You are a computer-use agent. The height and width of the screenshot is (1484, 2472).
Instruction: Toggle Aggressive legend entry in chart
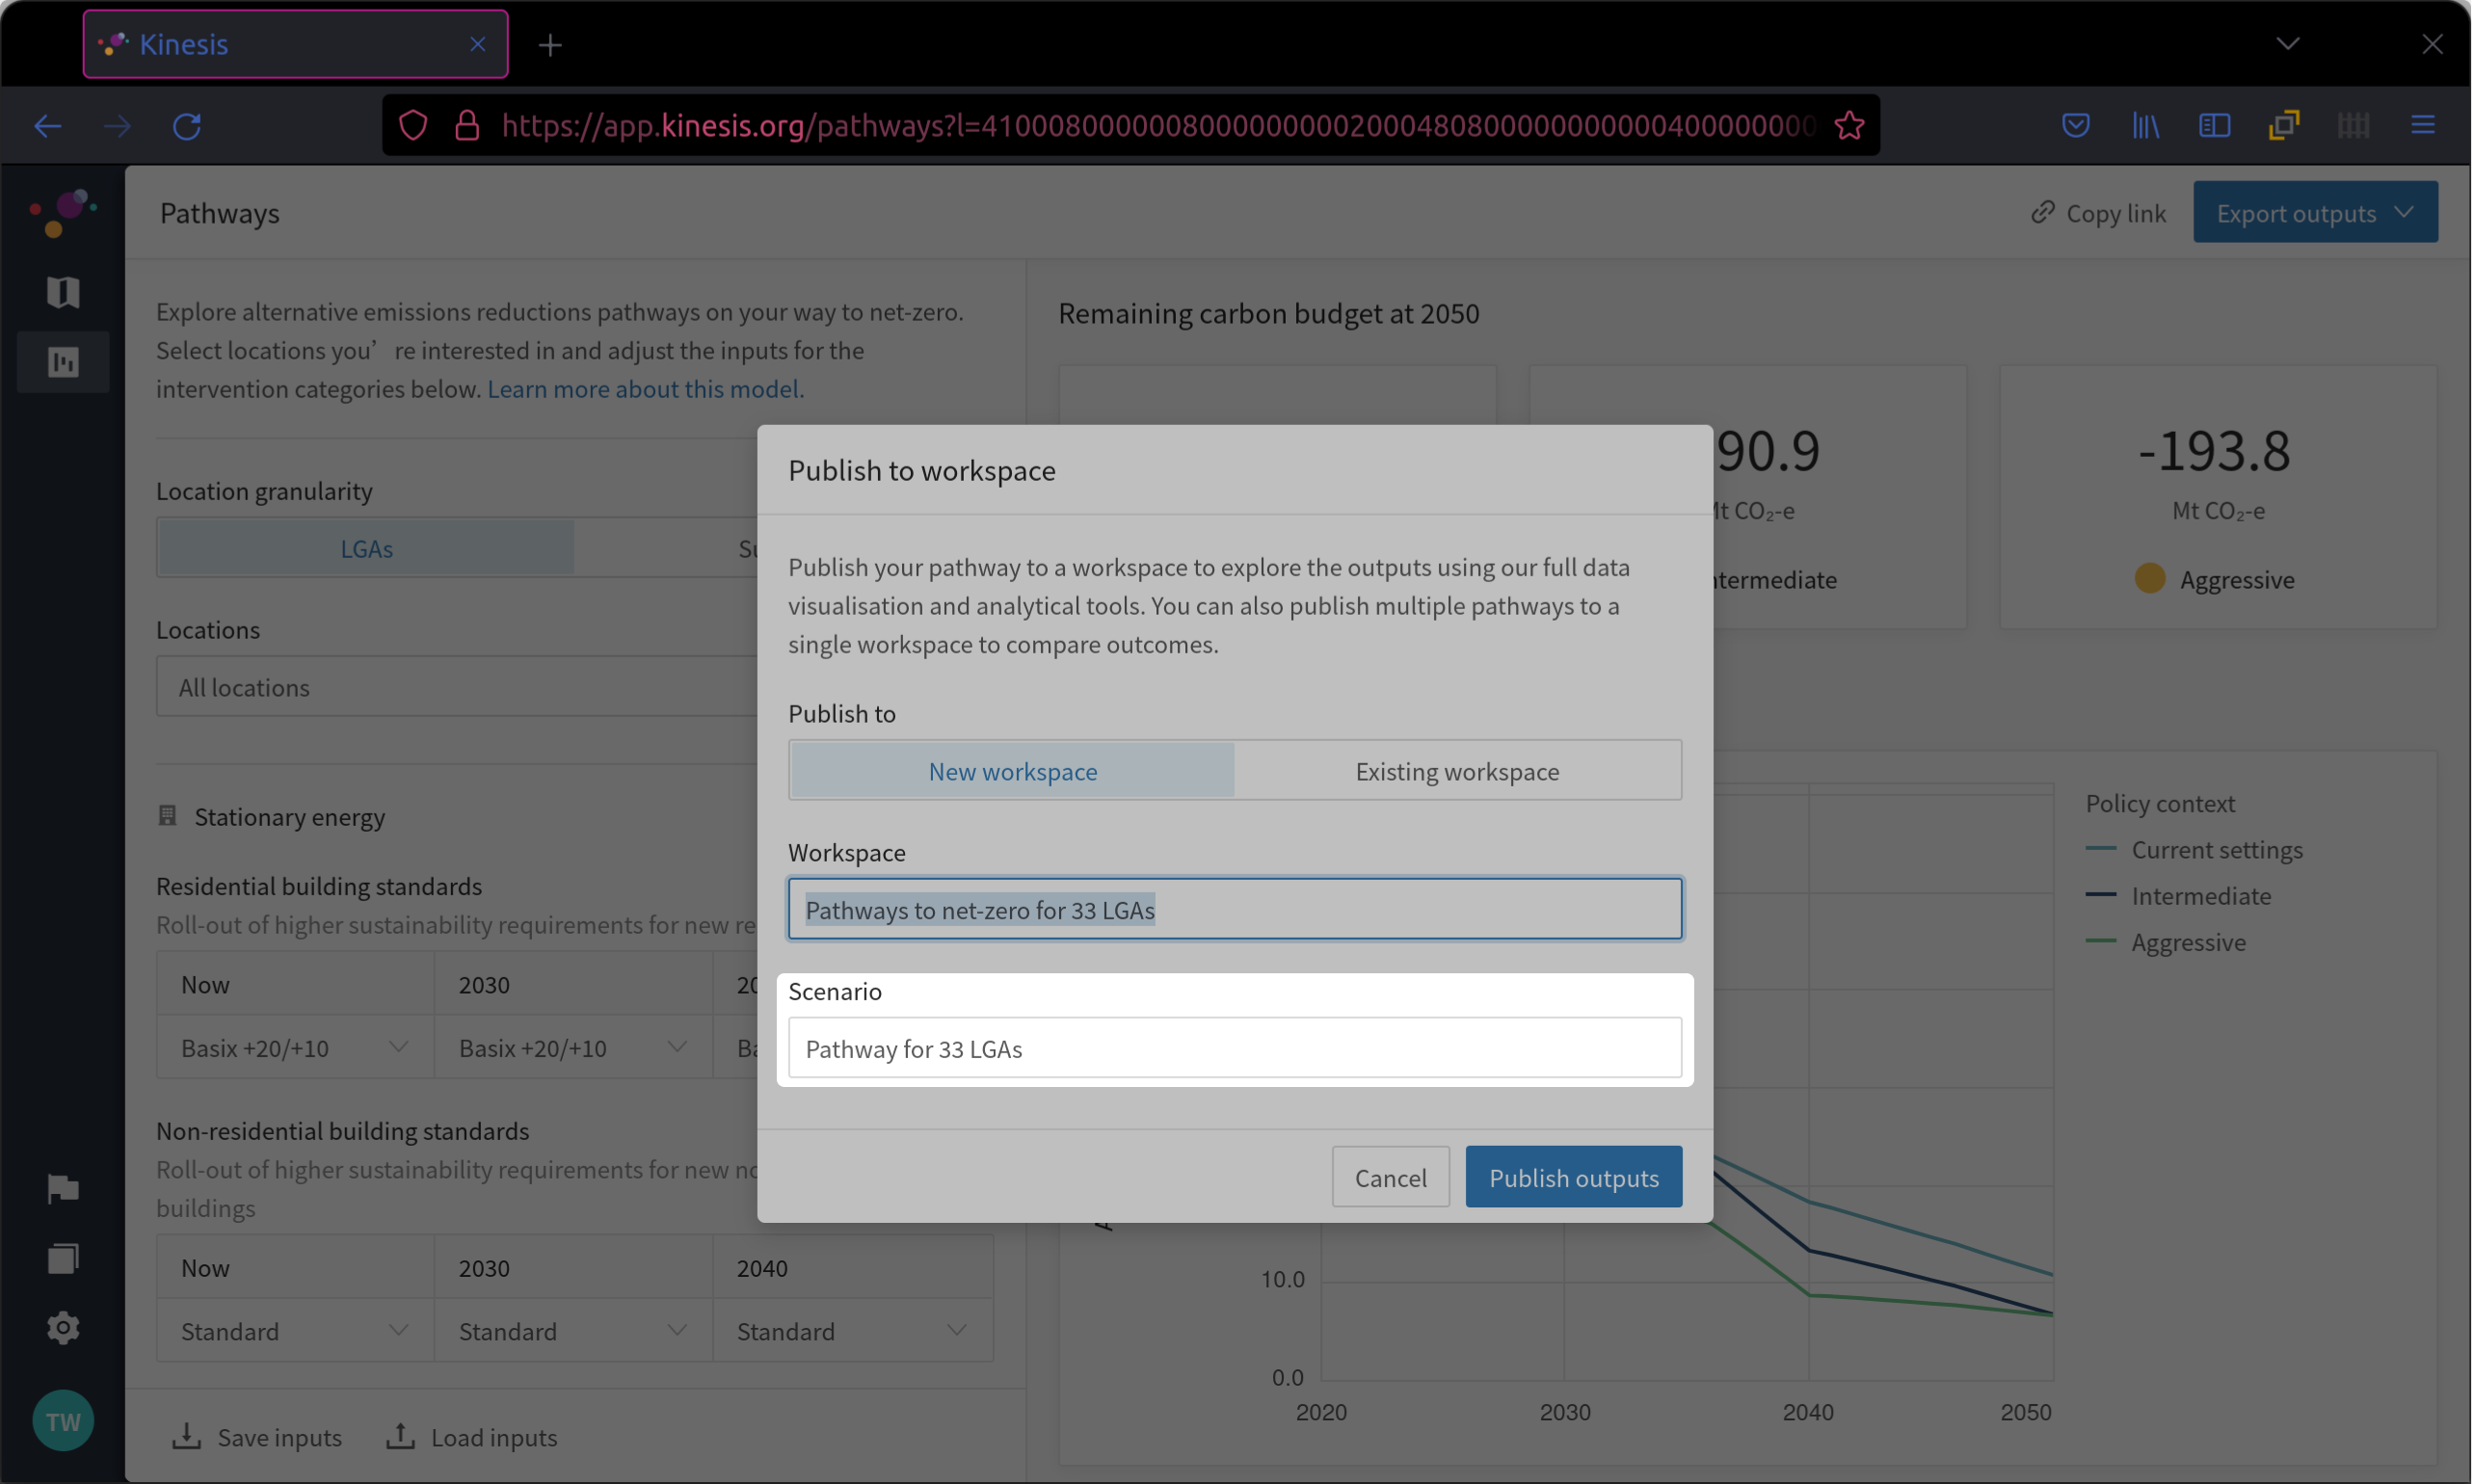[2167, 942]
